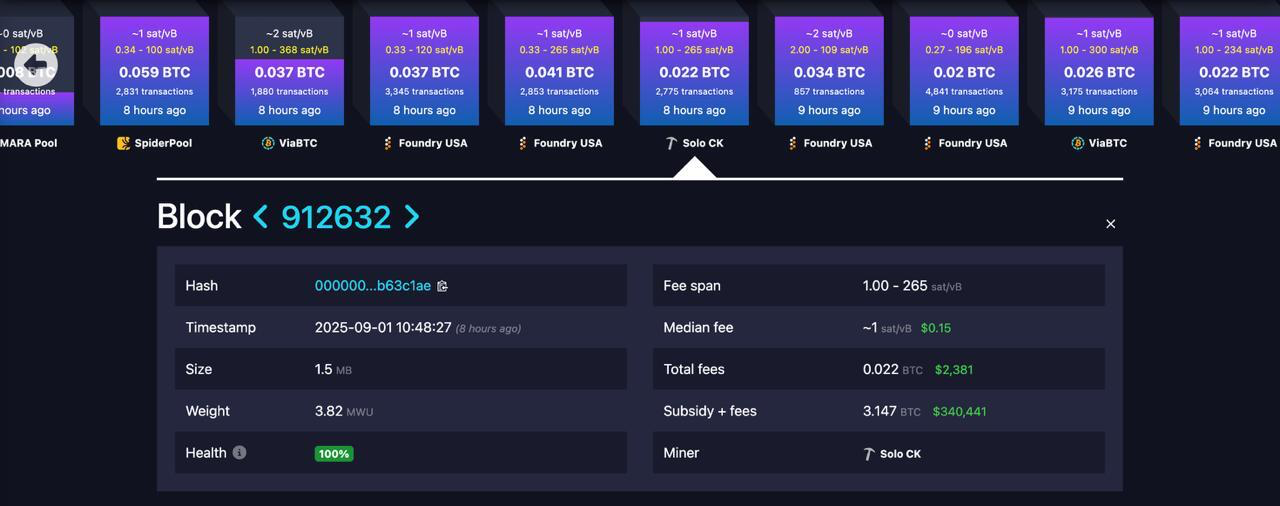Go to previous block with left chevron
Image resolution: width=1280 pixels, height=506 pixels.
point(261,217)
